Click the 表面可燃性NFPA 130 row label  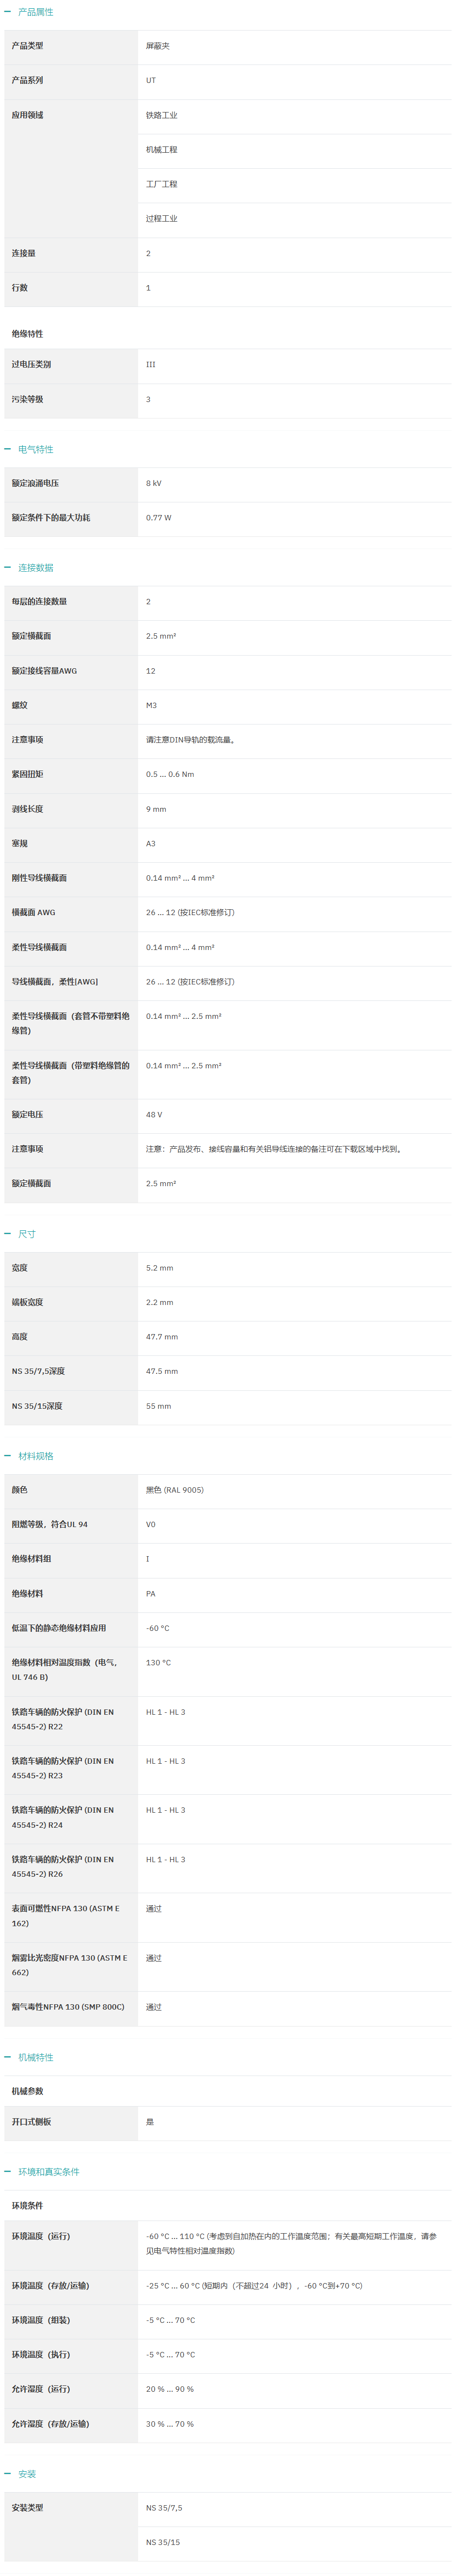(x=66, y=1915)
